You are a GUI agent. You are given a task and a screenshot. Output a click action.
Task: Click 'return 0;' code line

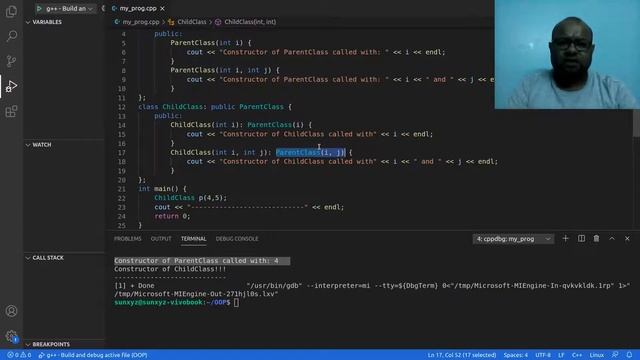[x=172, y=216]
